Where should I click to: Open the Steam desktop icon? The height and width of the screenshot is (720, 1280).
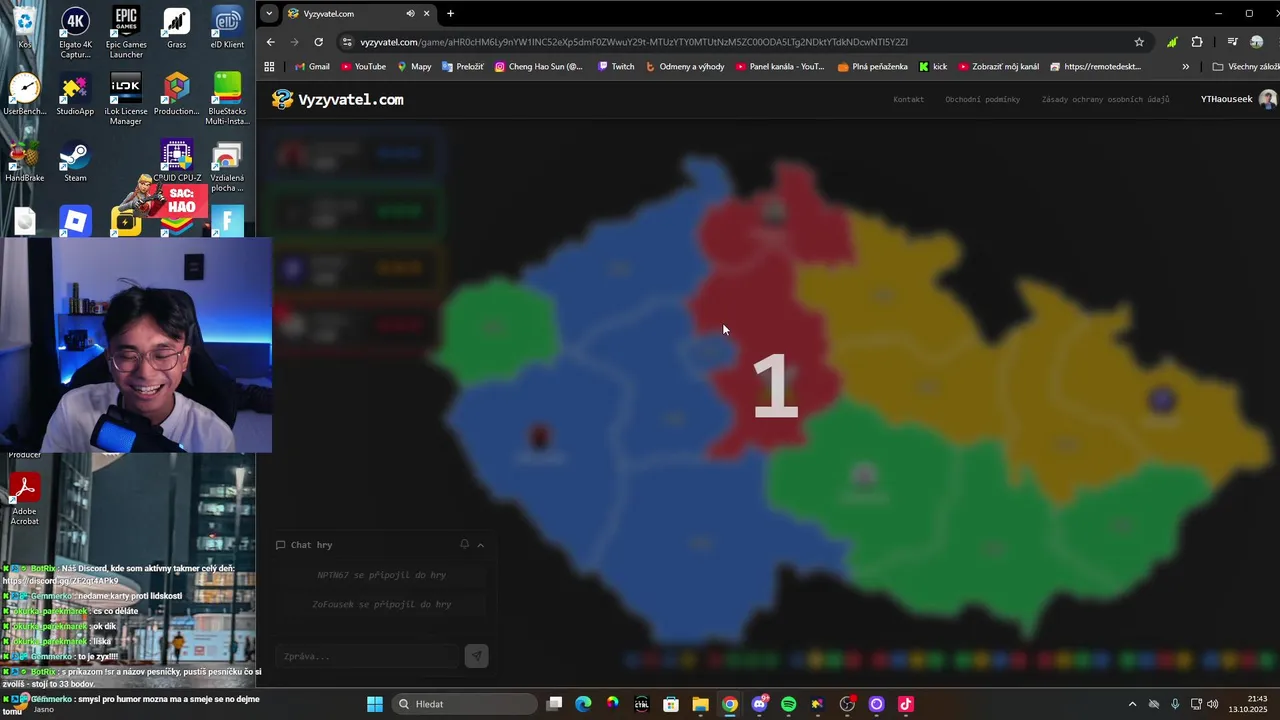point(75,161)
